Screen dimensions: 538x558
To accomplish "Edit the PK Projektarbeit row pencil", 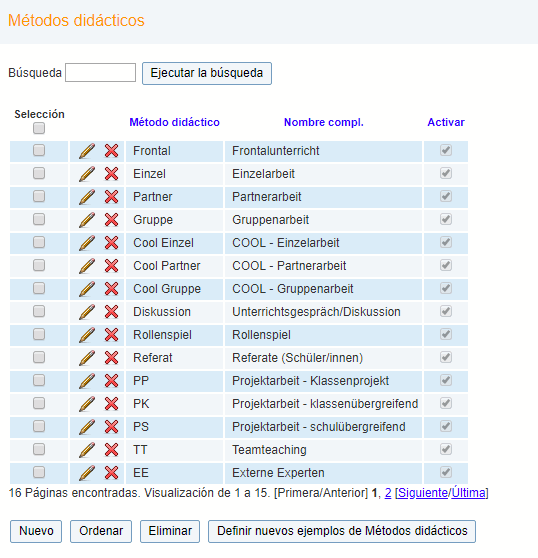I will click(x=87, y=404).
